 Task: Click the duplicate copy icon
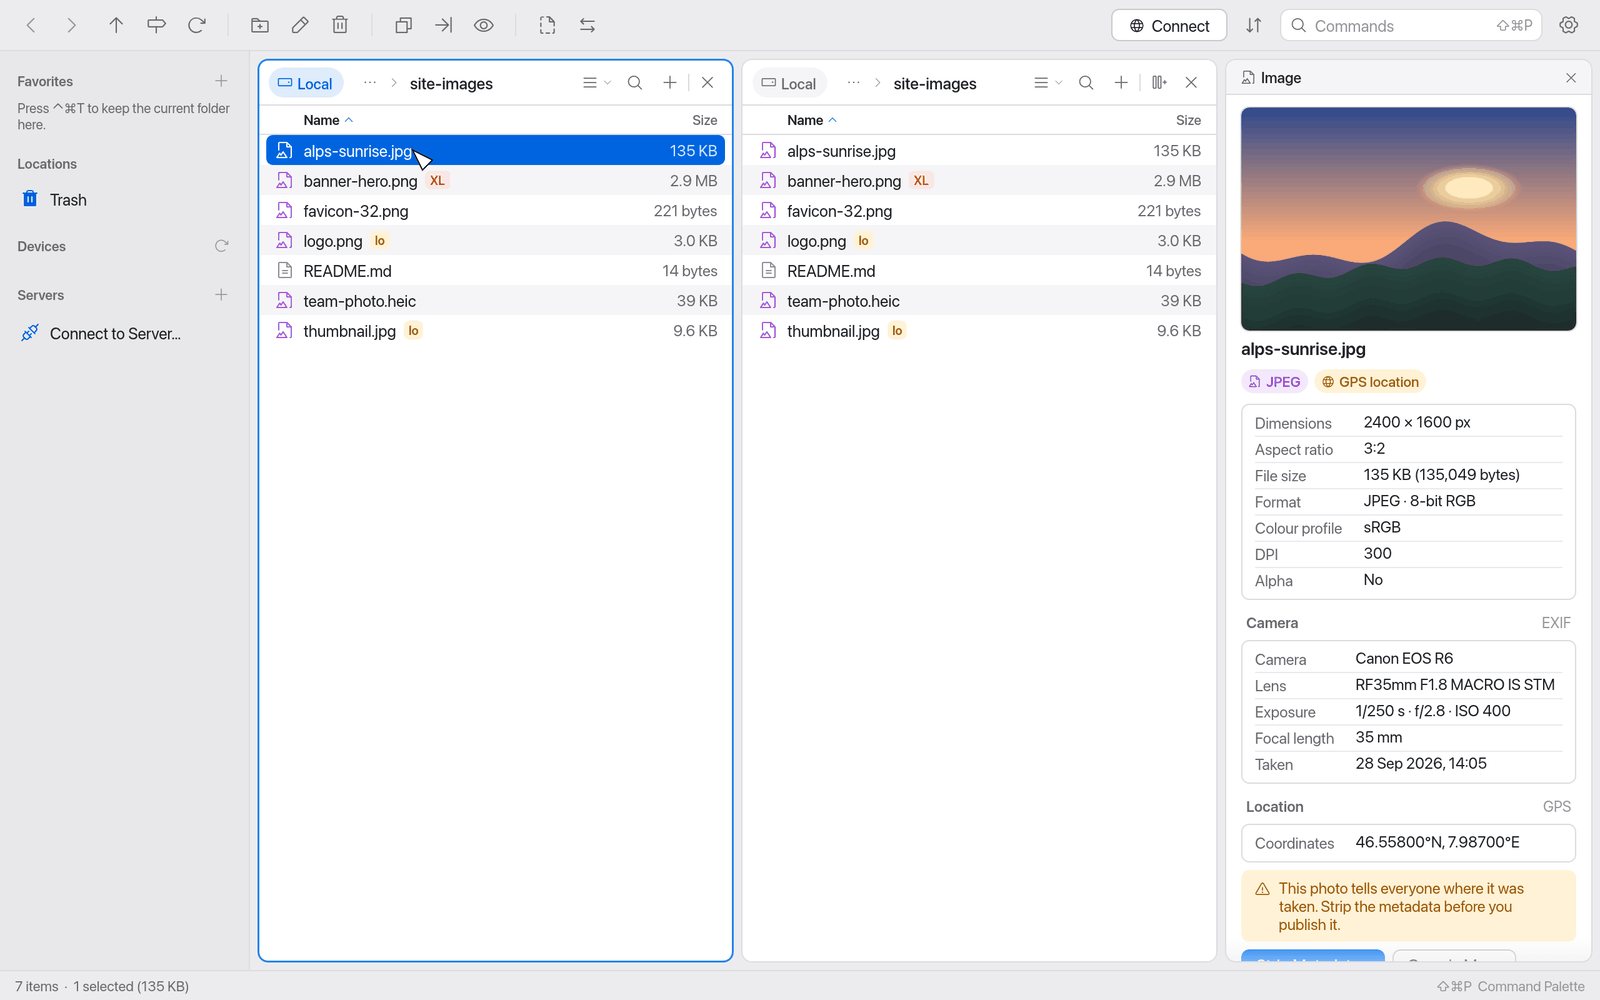403,25
